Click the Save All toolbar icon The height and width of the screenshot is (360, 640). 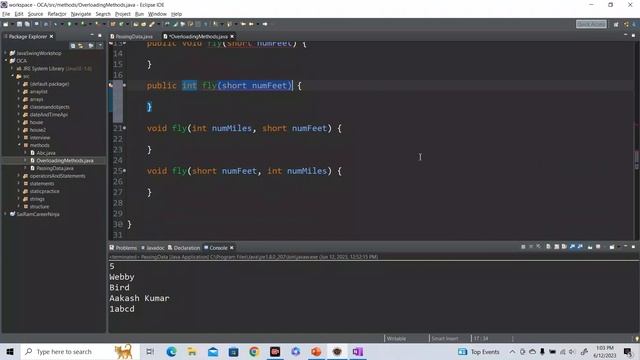[x=27, y=24]
